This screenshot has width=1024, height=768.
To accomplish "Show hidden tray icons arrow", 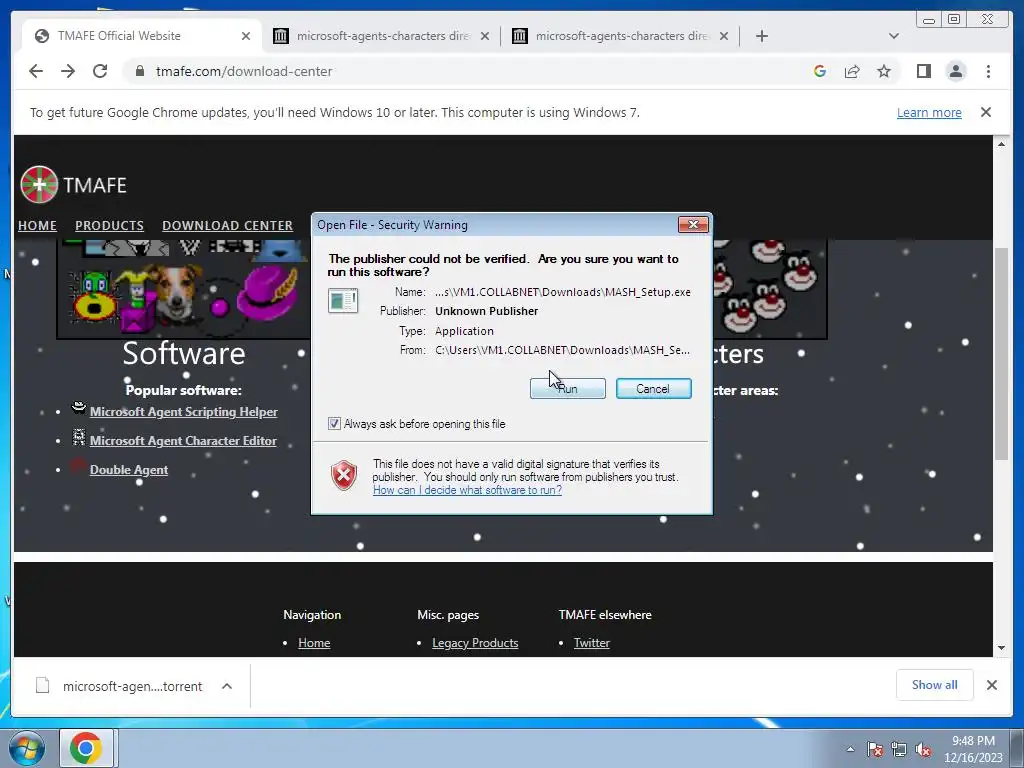I will pos(850,749).
